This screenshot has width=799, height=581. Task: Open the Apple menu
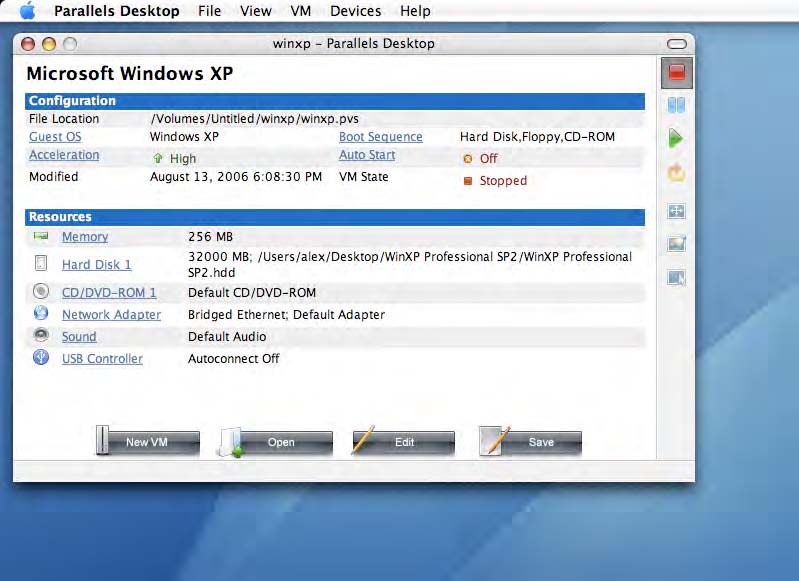(x=28, y=11)
